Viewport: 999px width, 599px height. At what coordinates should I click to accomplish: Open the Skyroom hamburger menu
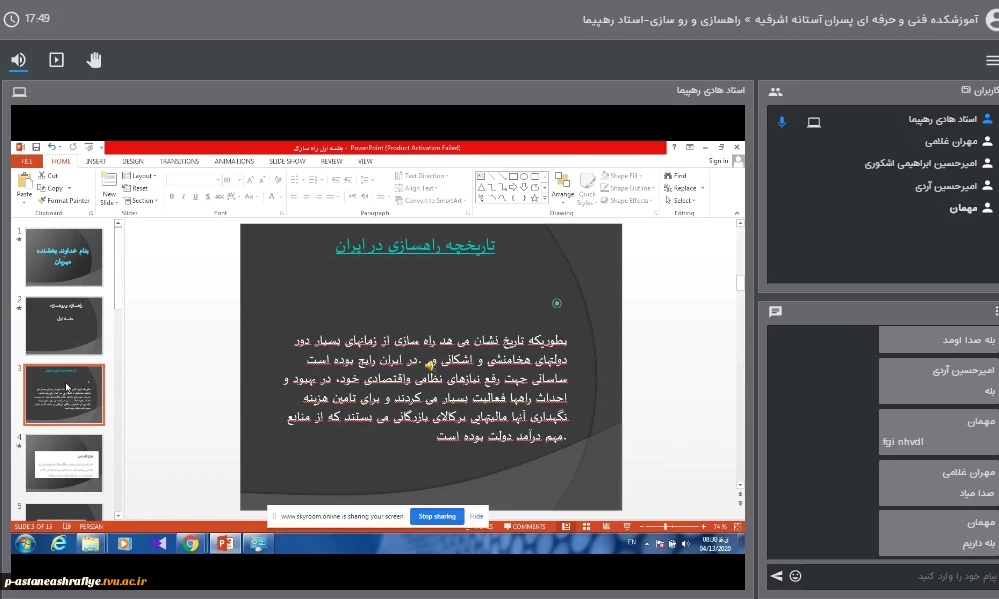click(992, 61)
